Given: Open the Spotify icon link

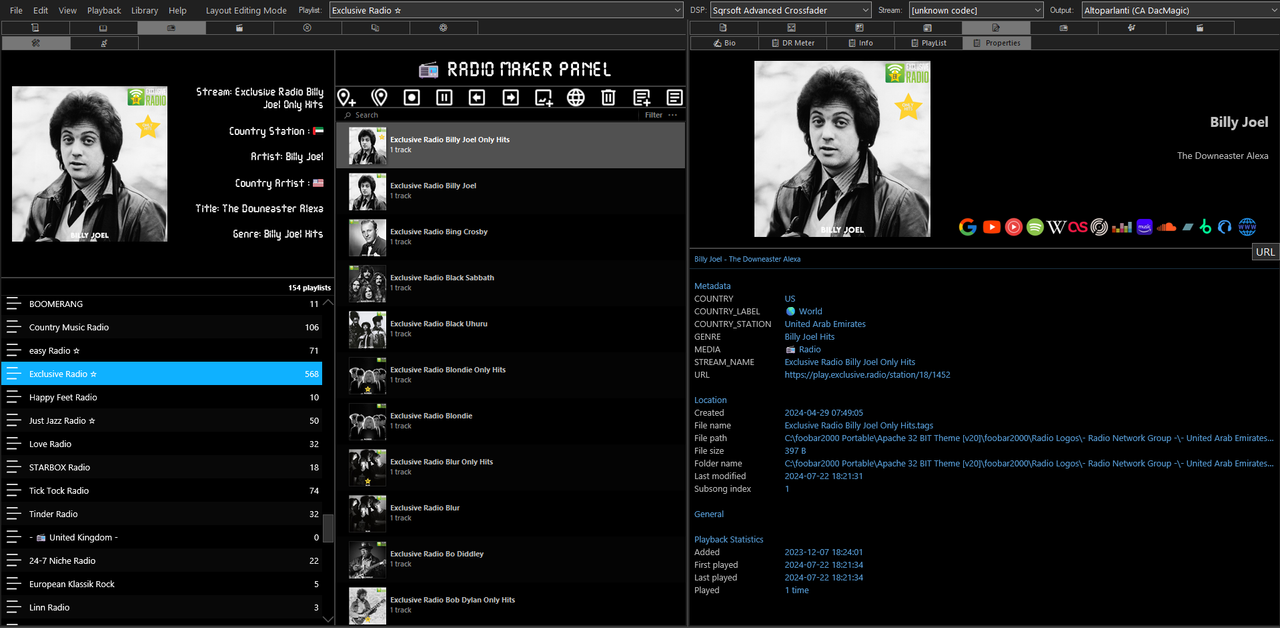Looking at the screenshot, I should 1035,227.
